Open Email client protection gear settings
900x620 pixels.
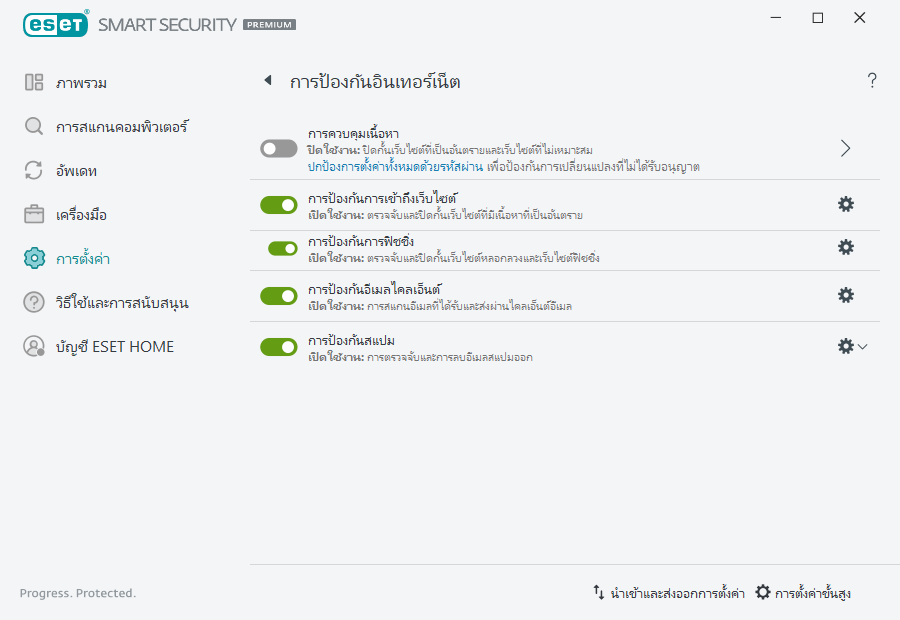tap(846, 295)
